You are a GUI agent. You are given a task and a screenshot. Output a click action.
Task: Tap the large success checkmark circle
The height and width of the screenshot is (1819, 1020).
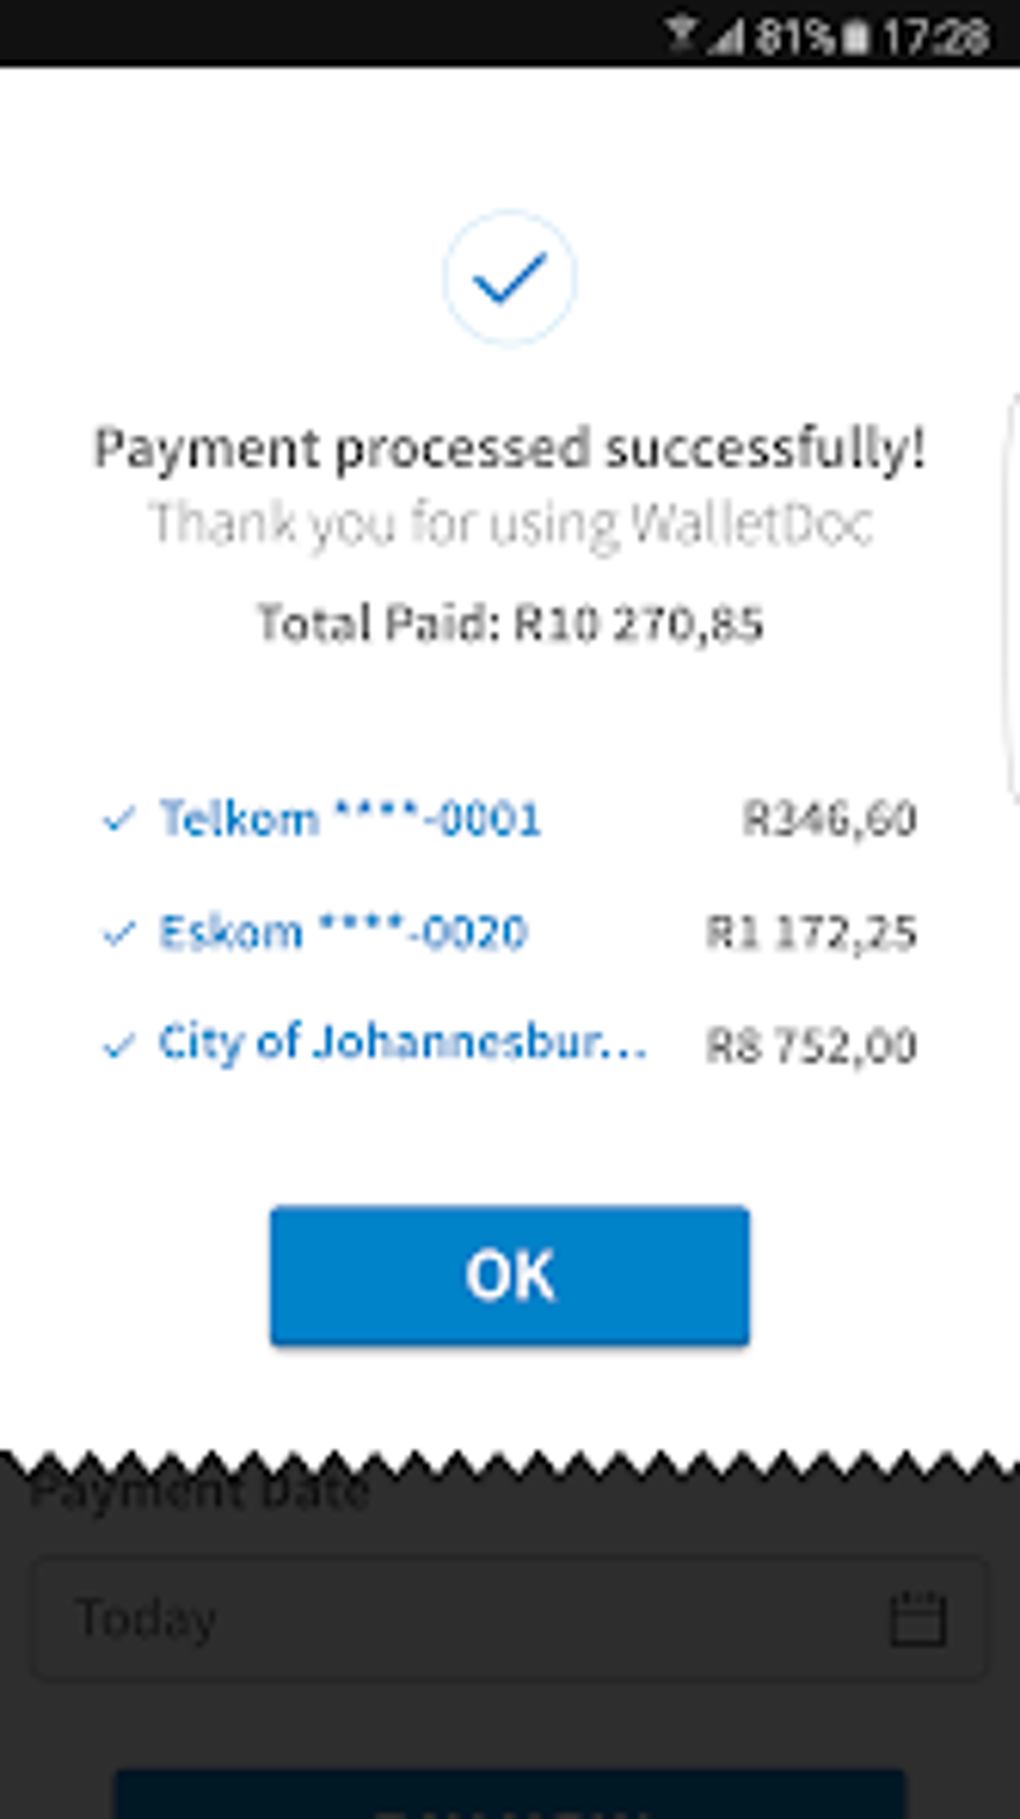pyautogui.click(x=510, y=278)
